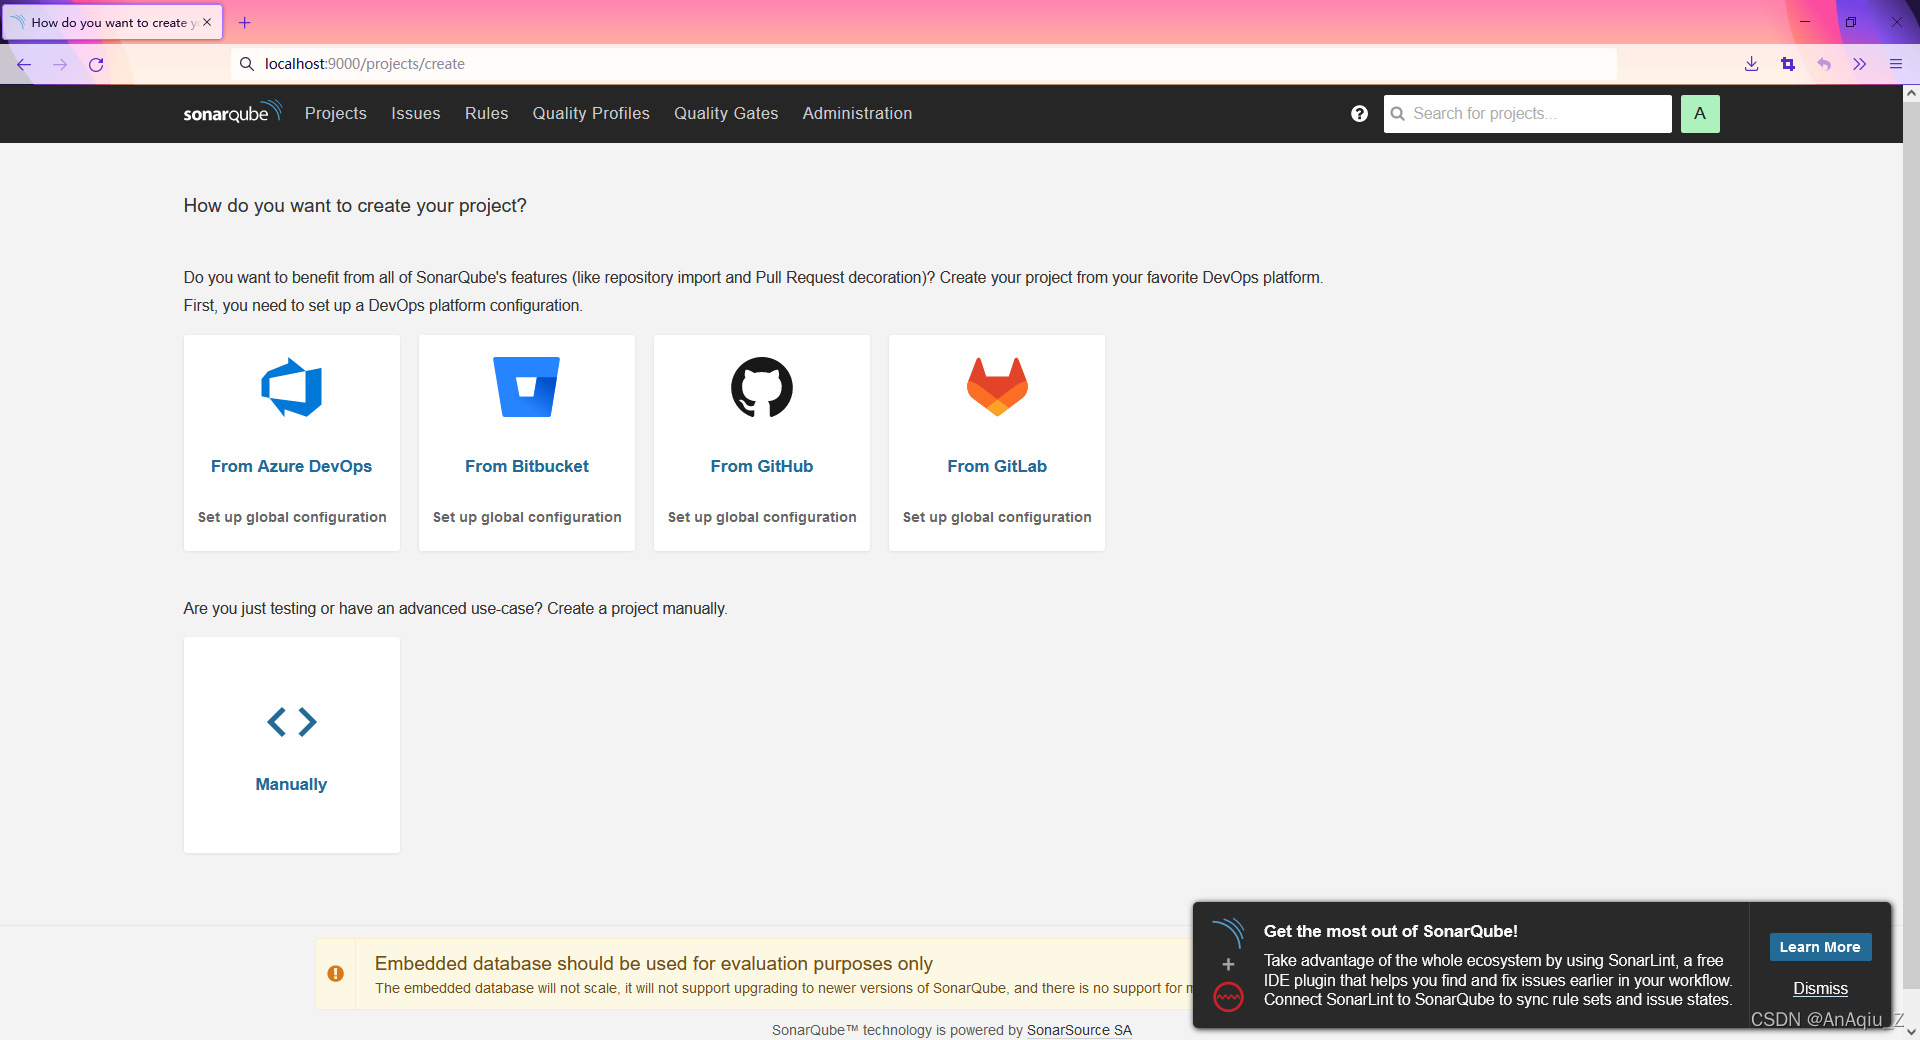The image size is (1920, 1040).
Task: Click the search icon in address bar
Action: pos(247,64)
